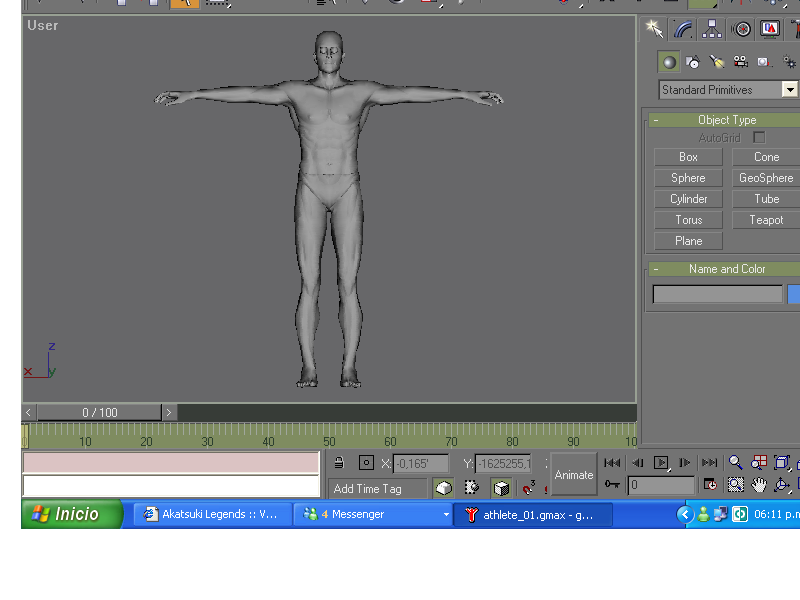This screenshot has height=600, width=800.
Task: Click the Tube primitive button
Action: point(766,199)
